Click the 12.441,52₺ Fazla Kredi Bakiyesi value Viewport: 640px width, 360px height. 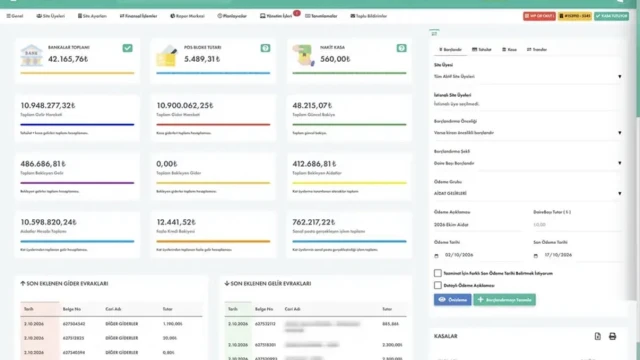[x=176, y=222]
